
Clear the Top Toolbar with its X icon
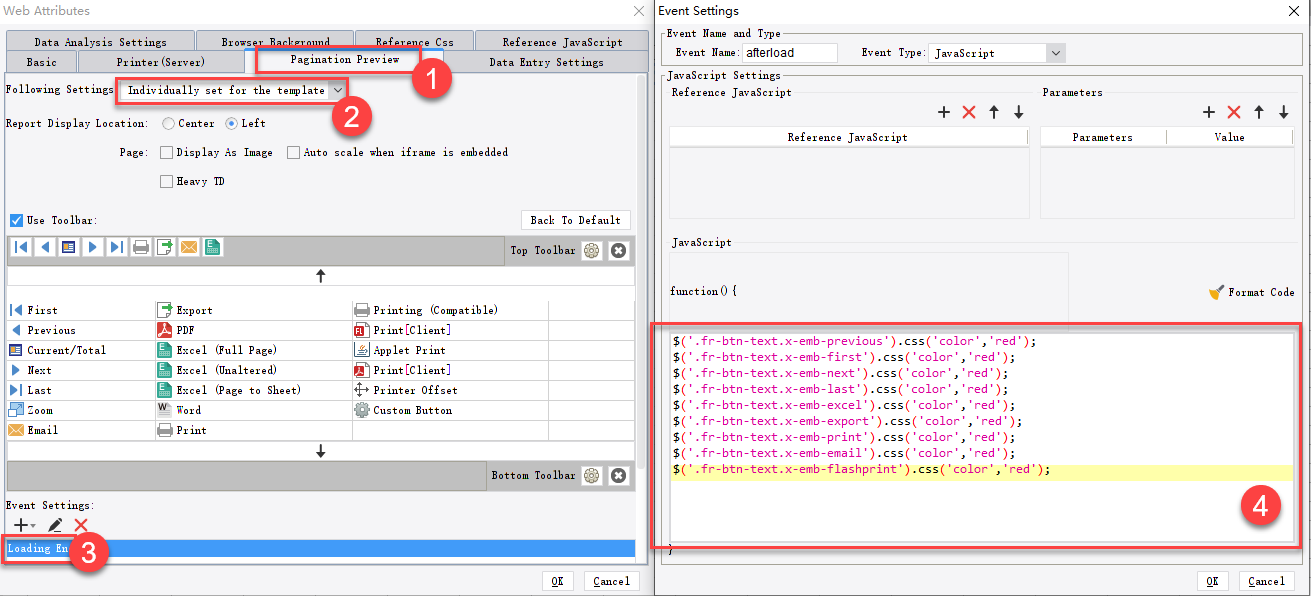619,250
